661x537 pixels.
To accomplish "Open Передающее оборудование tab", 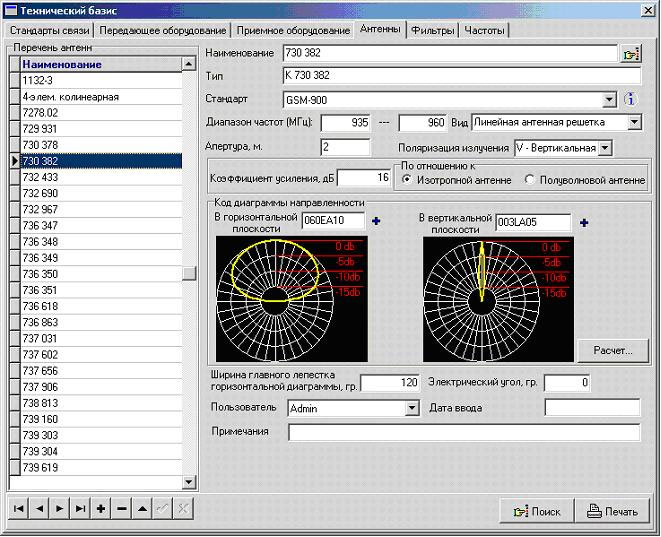I will point(163,31).
